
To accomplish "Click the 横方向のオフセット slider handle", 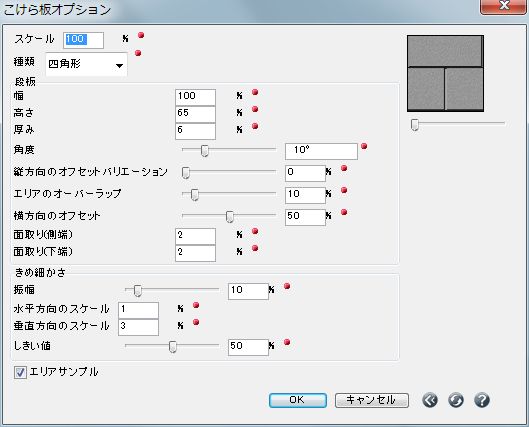I will tap(230, 217).
